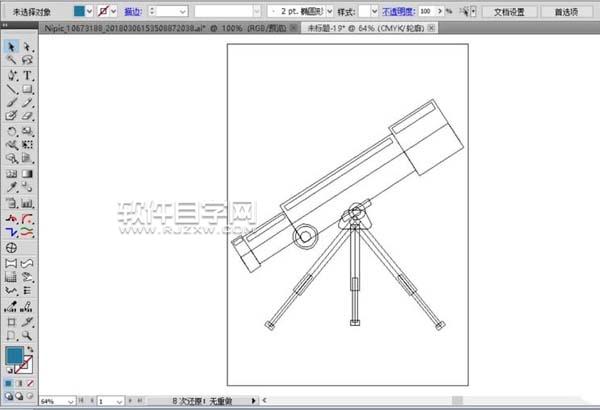The width and height of the screenshot is (600, 410).
Task: Select the circular crosshair tool icon
Action: click(11, 248)
